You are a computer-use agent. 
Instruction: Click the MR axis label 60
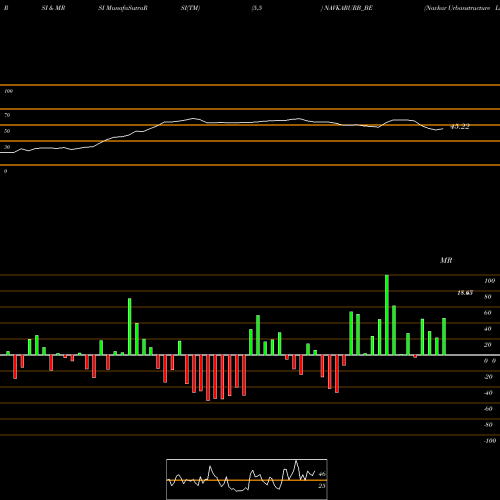pos(488,313)
